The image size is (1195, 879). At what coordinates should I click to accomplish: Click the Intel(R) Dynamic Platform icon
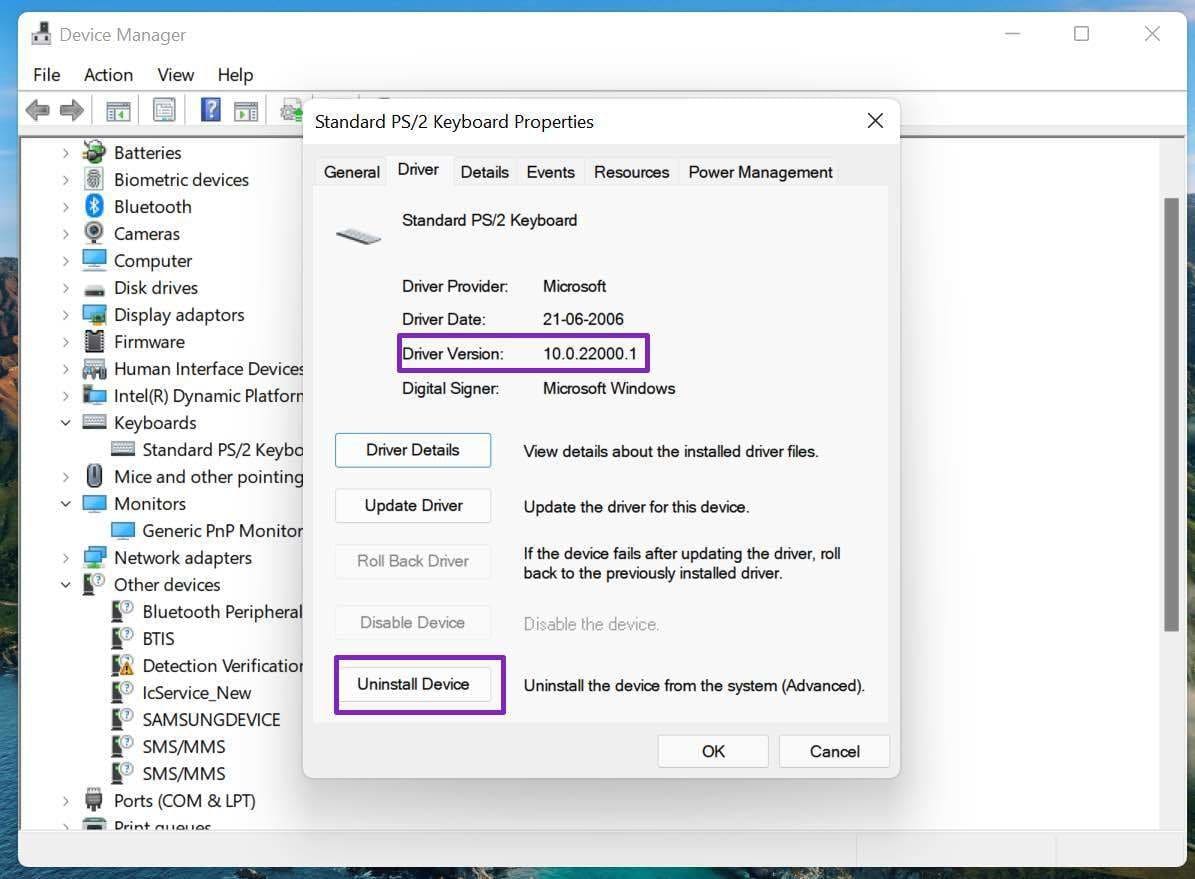[94, 395]
